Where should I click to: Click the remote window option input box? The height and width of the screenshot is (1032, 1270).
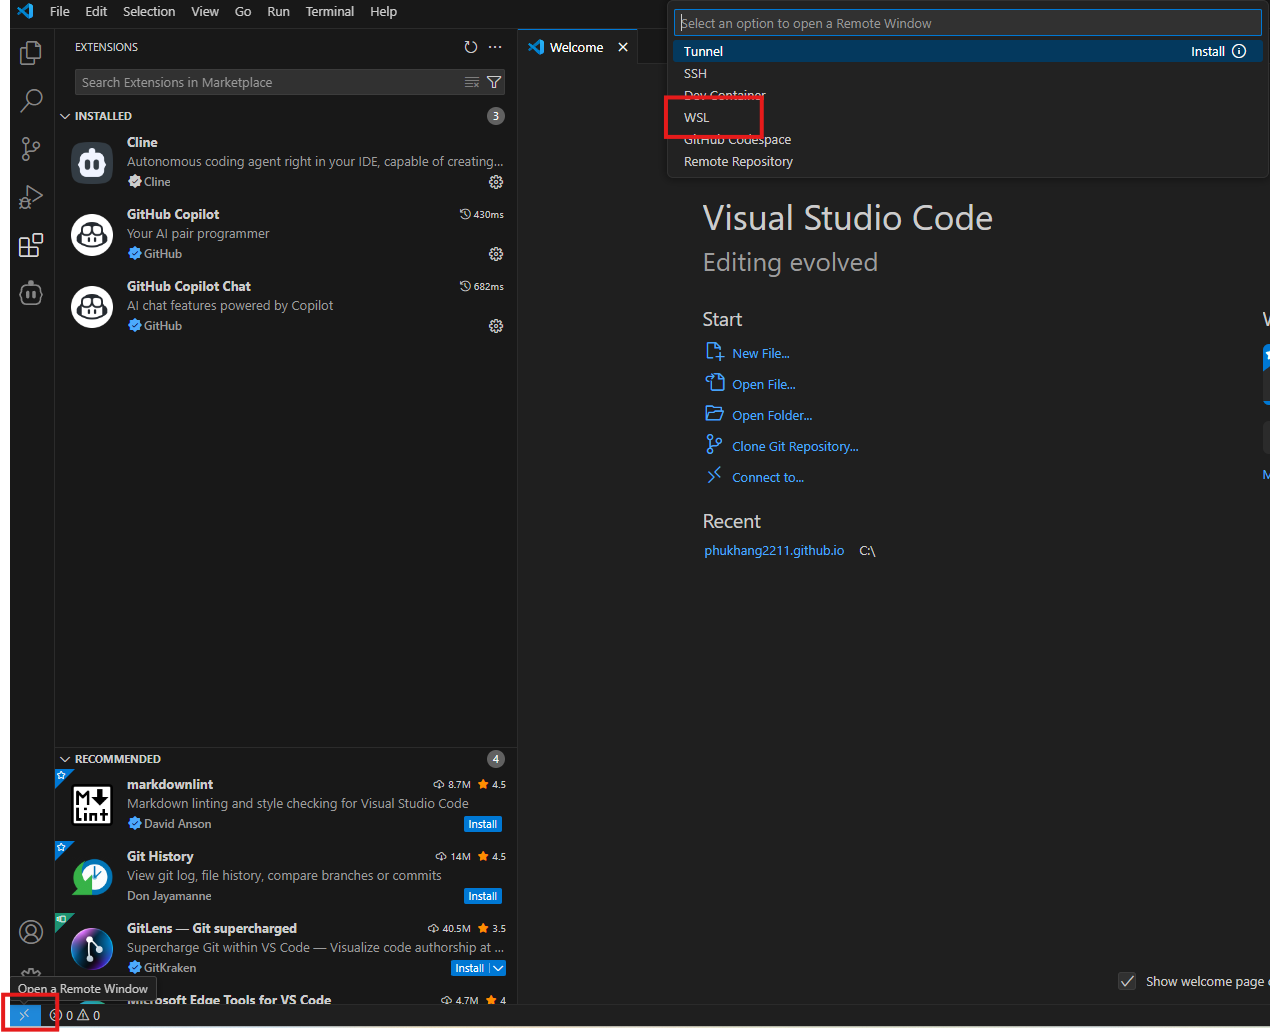click(967, 23)
